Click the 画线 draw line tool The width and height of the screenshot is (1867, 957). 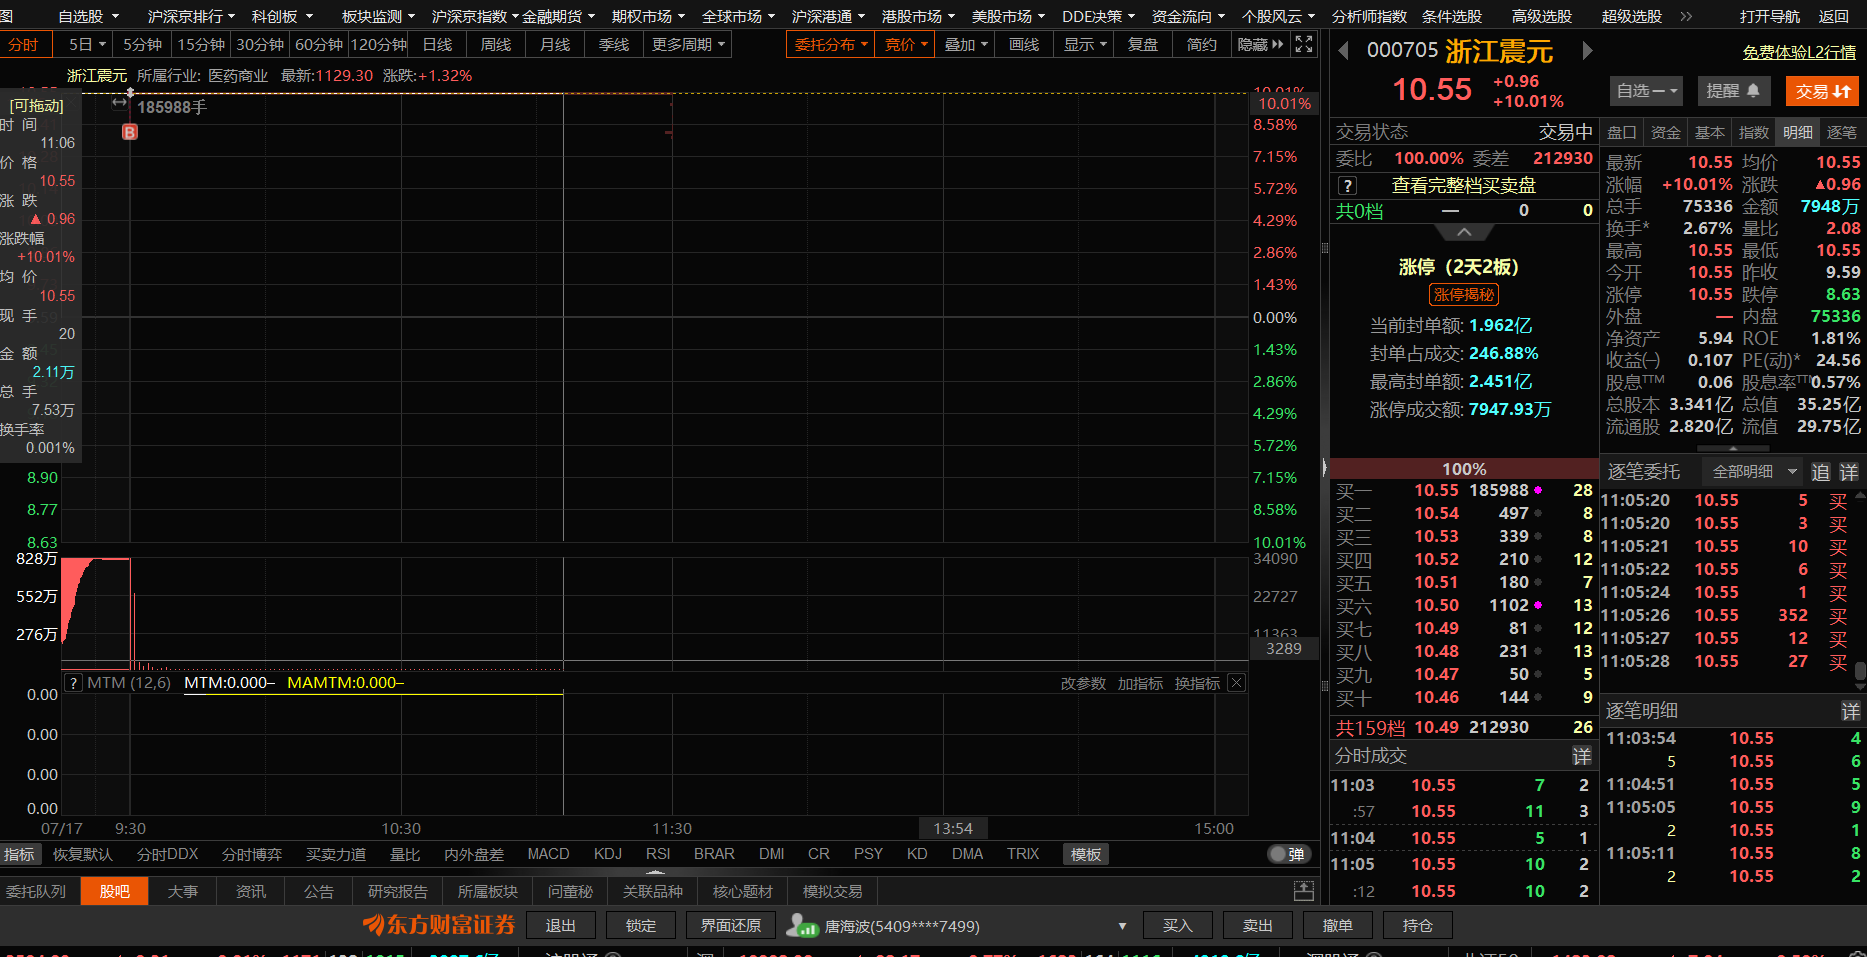point(1024,44)
